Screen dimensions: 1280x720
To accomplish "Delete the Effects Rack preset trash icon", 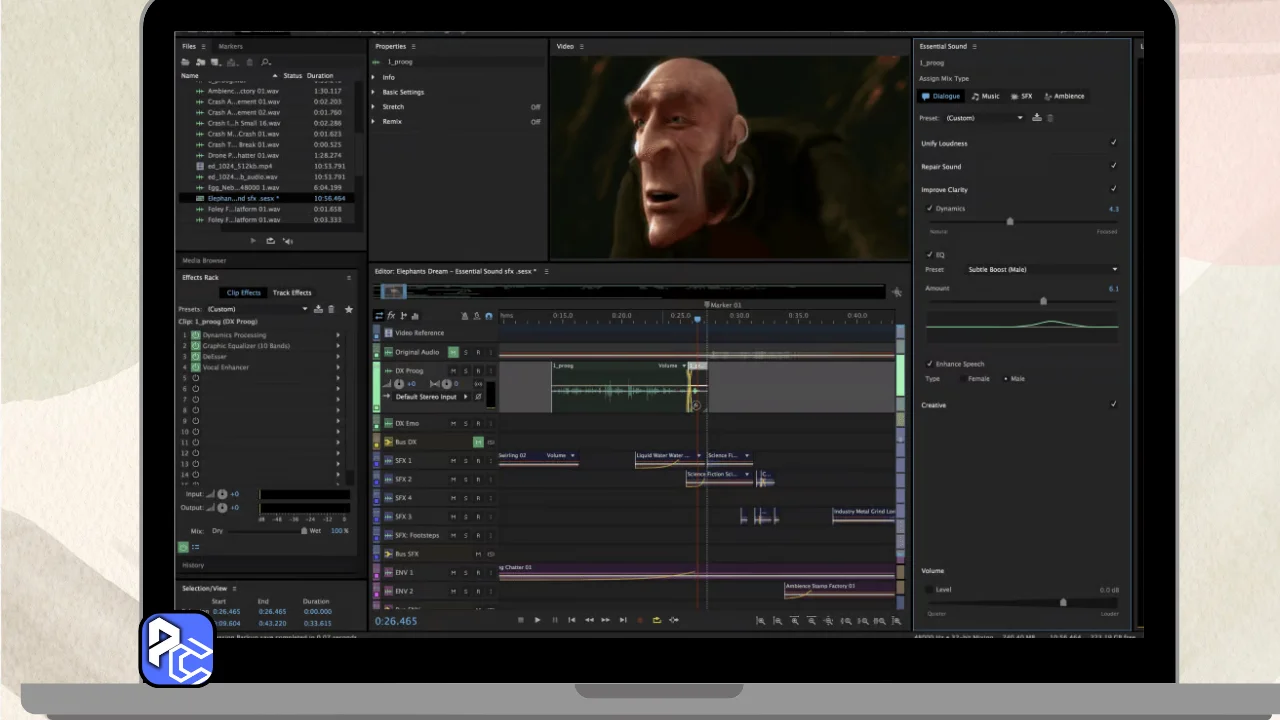I will (x=331, y=309).
